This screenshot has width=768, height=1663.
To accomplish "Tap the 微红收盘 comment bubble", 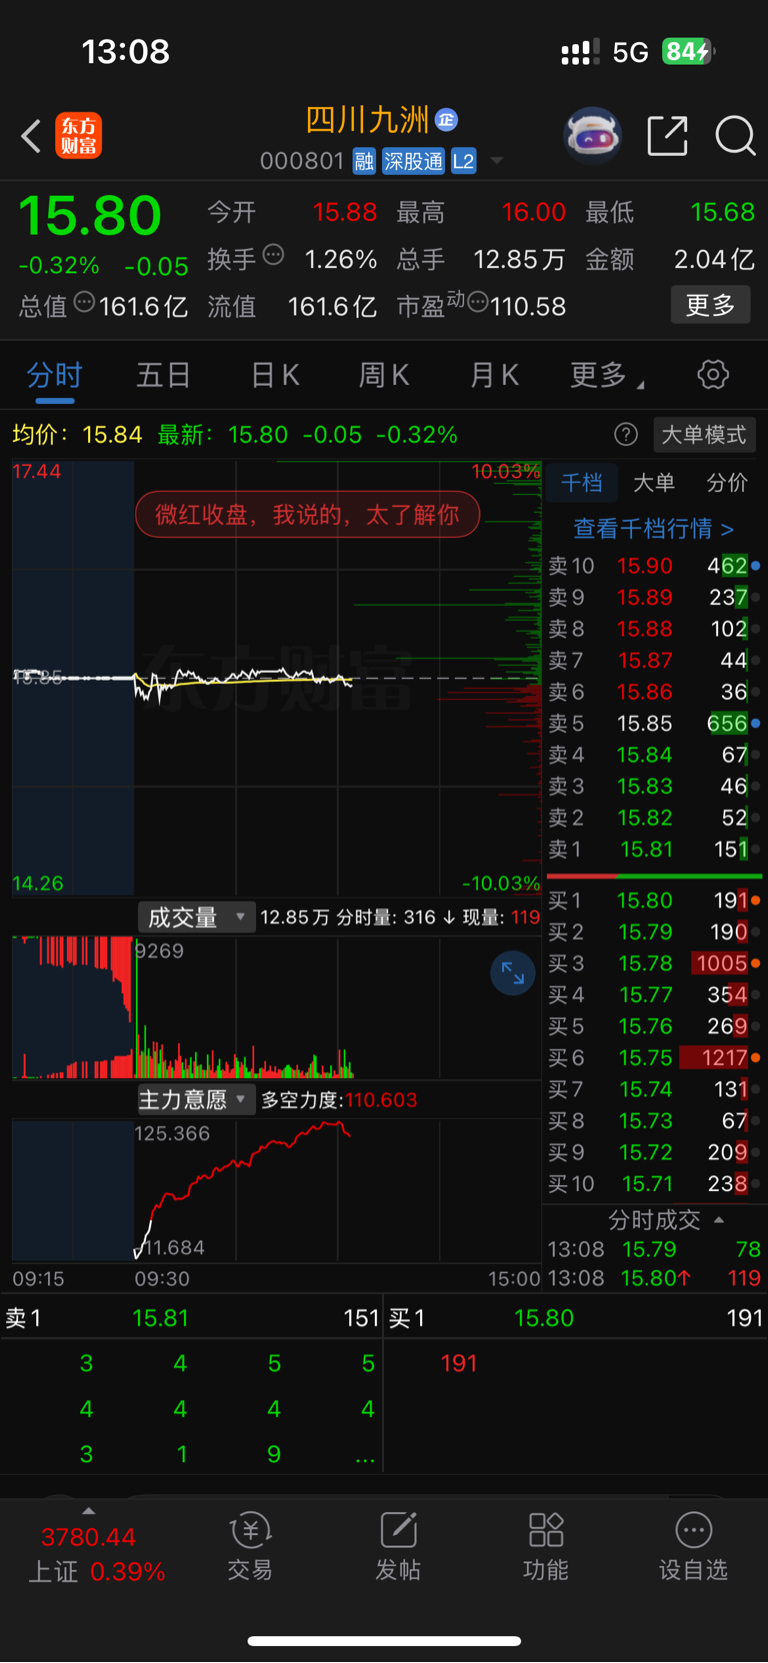I will (308, 515).
